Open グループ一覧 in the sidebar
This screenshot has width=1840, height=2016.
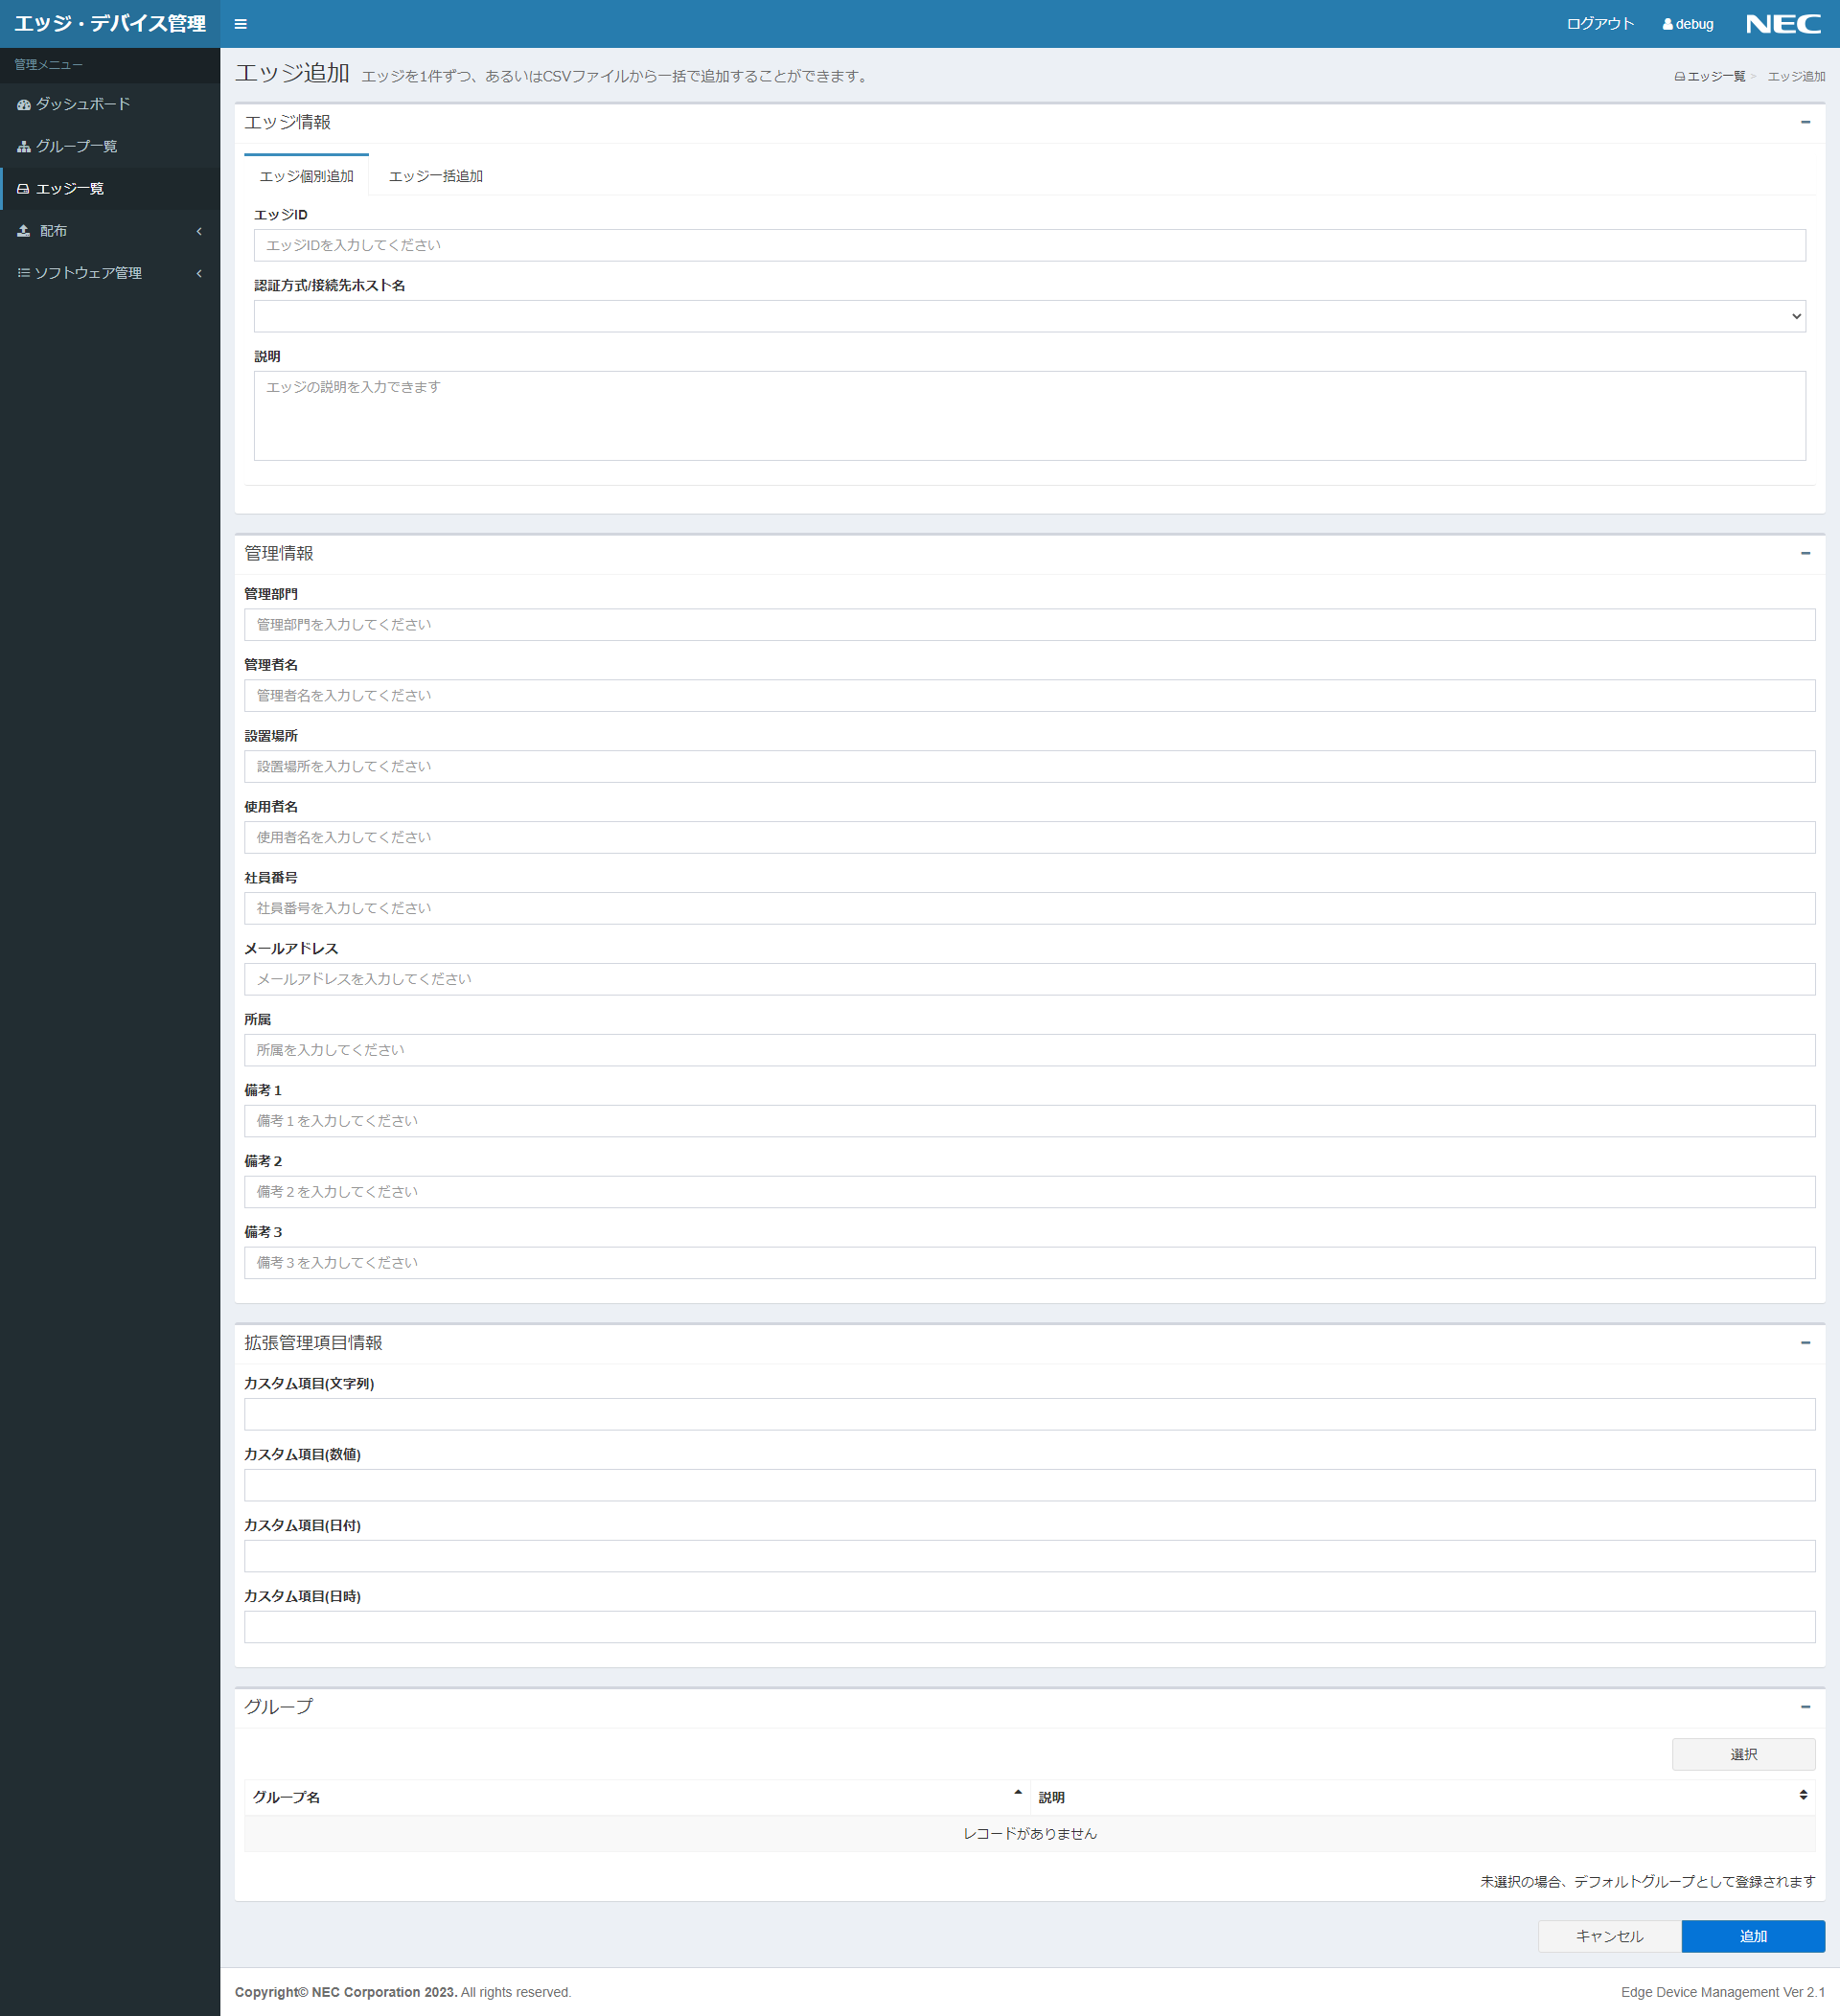pyautogui.click(x=76, y=146)
